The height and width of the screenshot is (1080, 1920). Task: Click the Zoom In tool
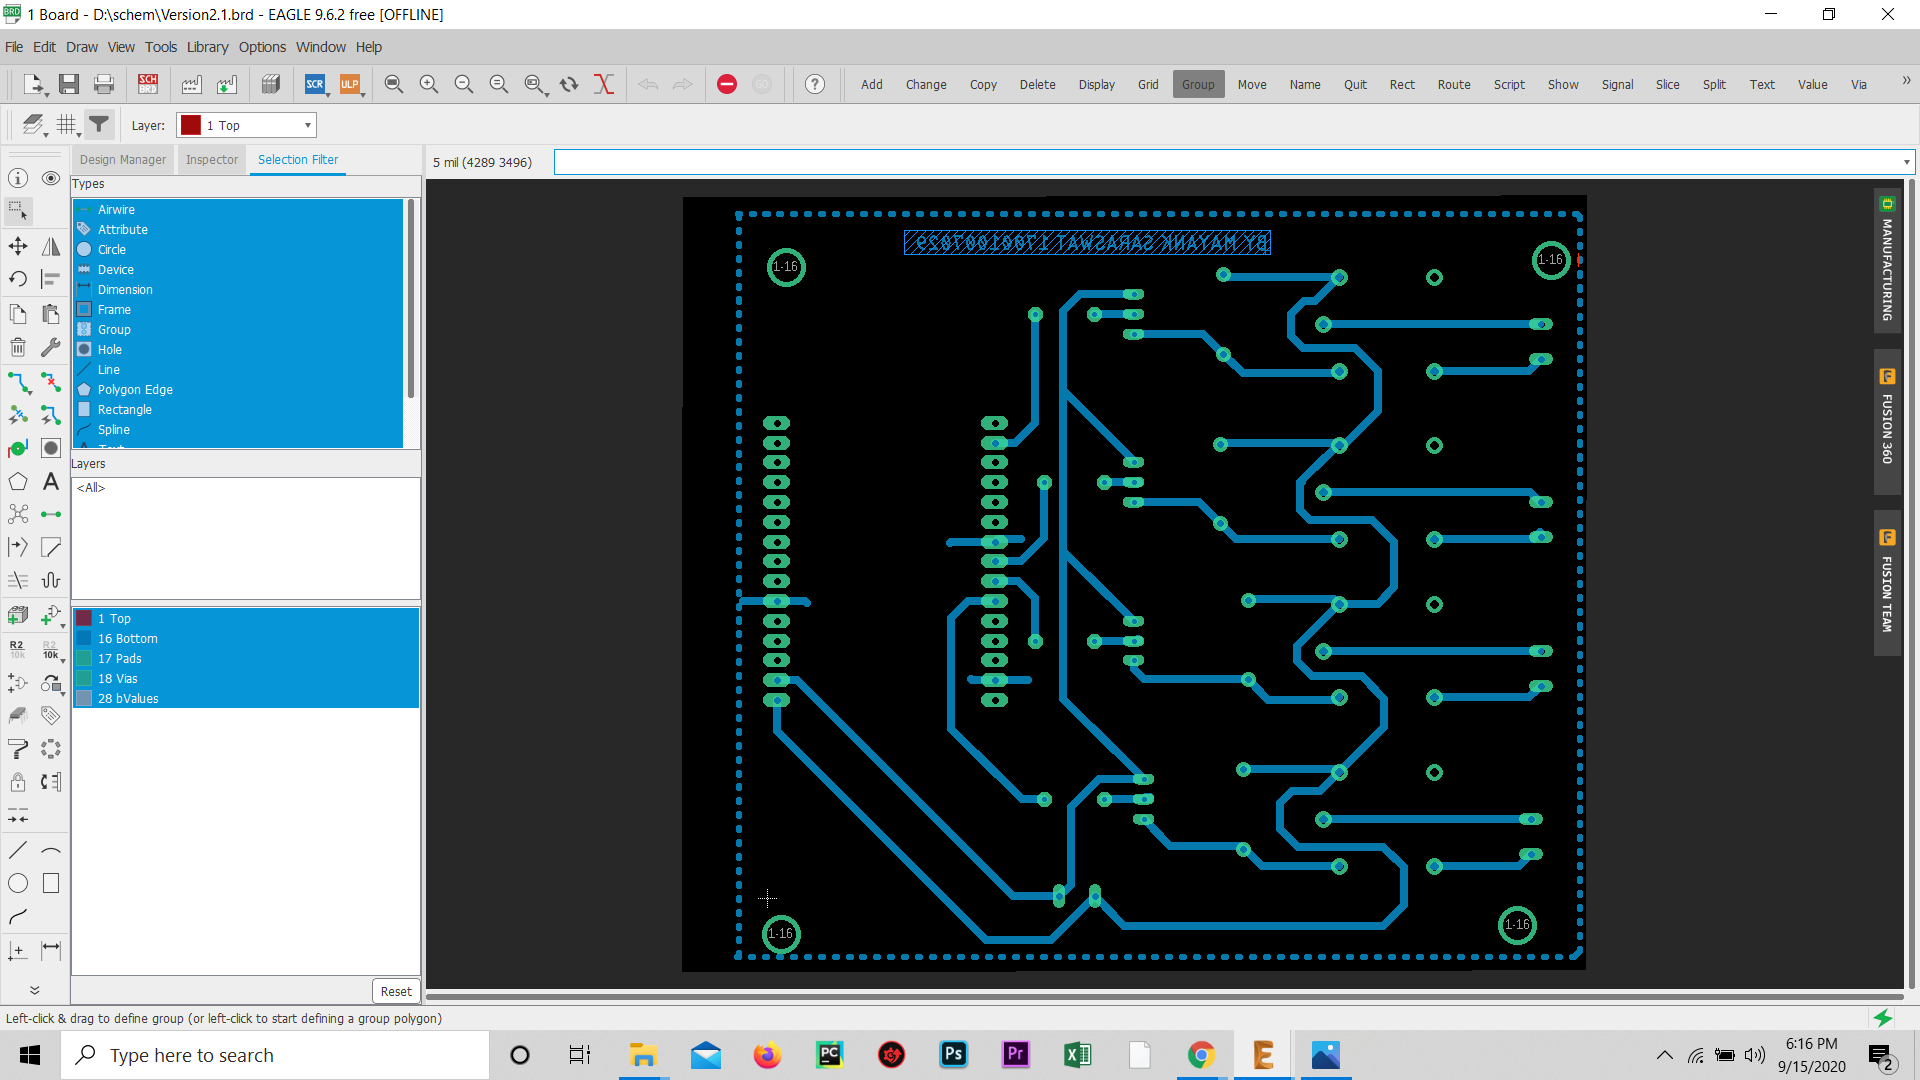429,84
